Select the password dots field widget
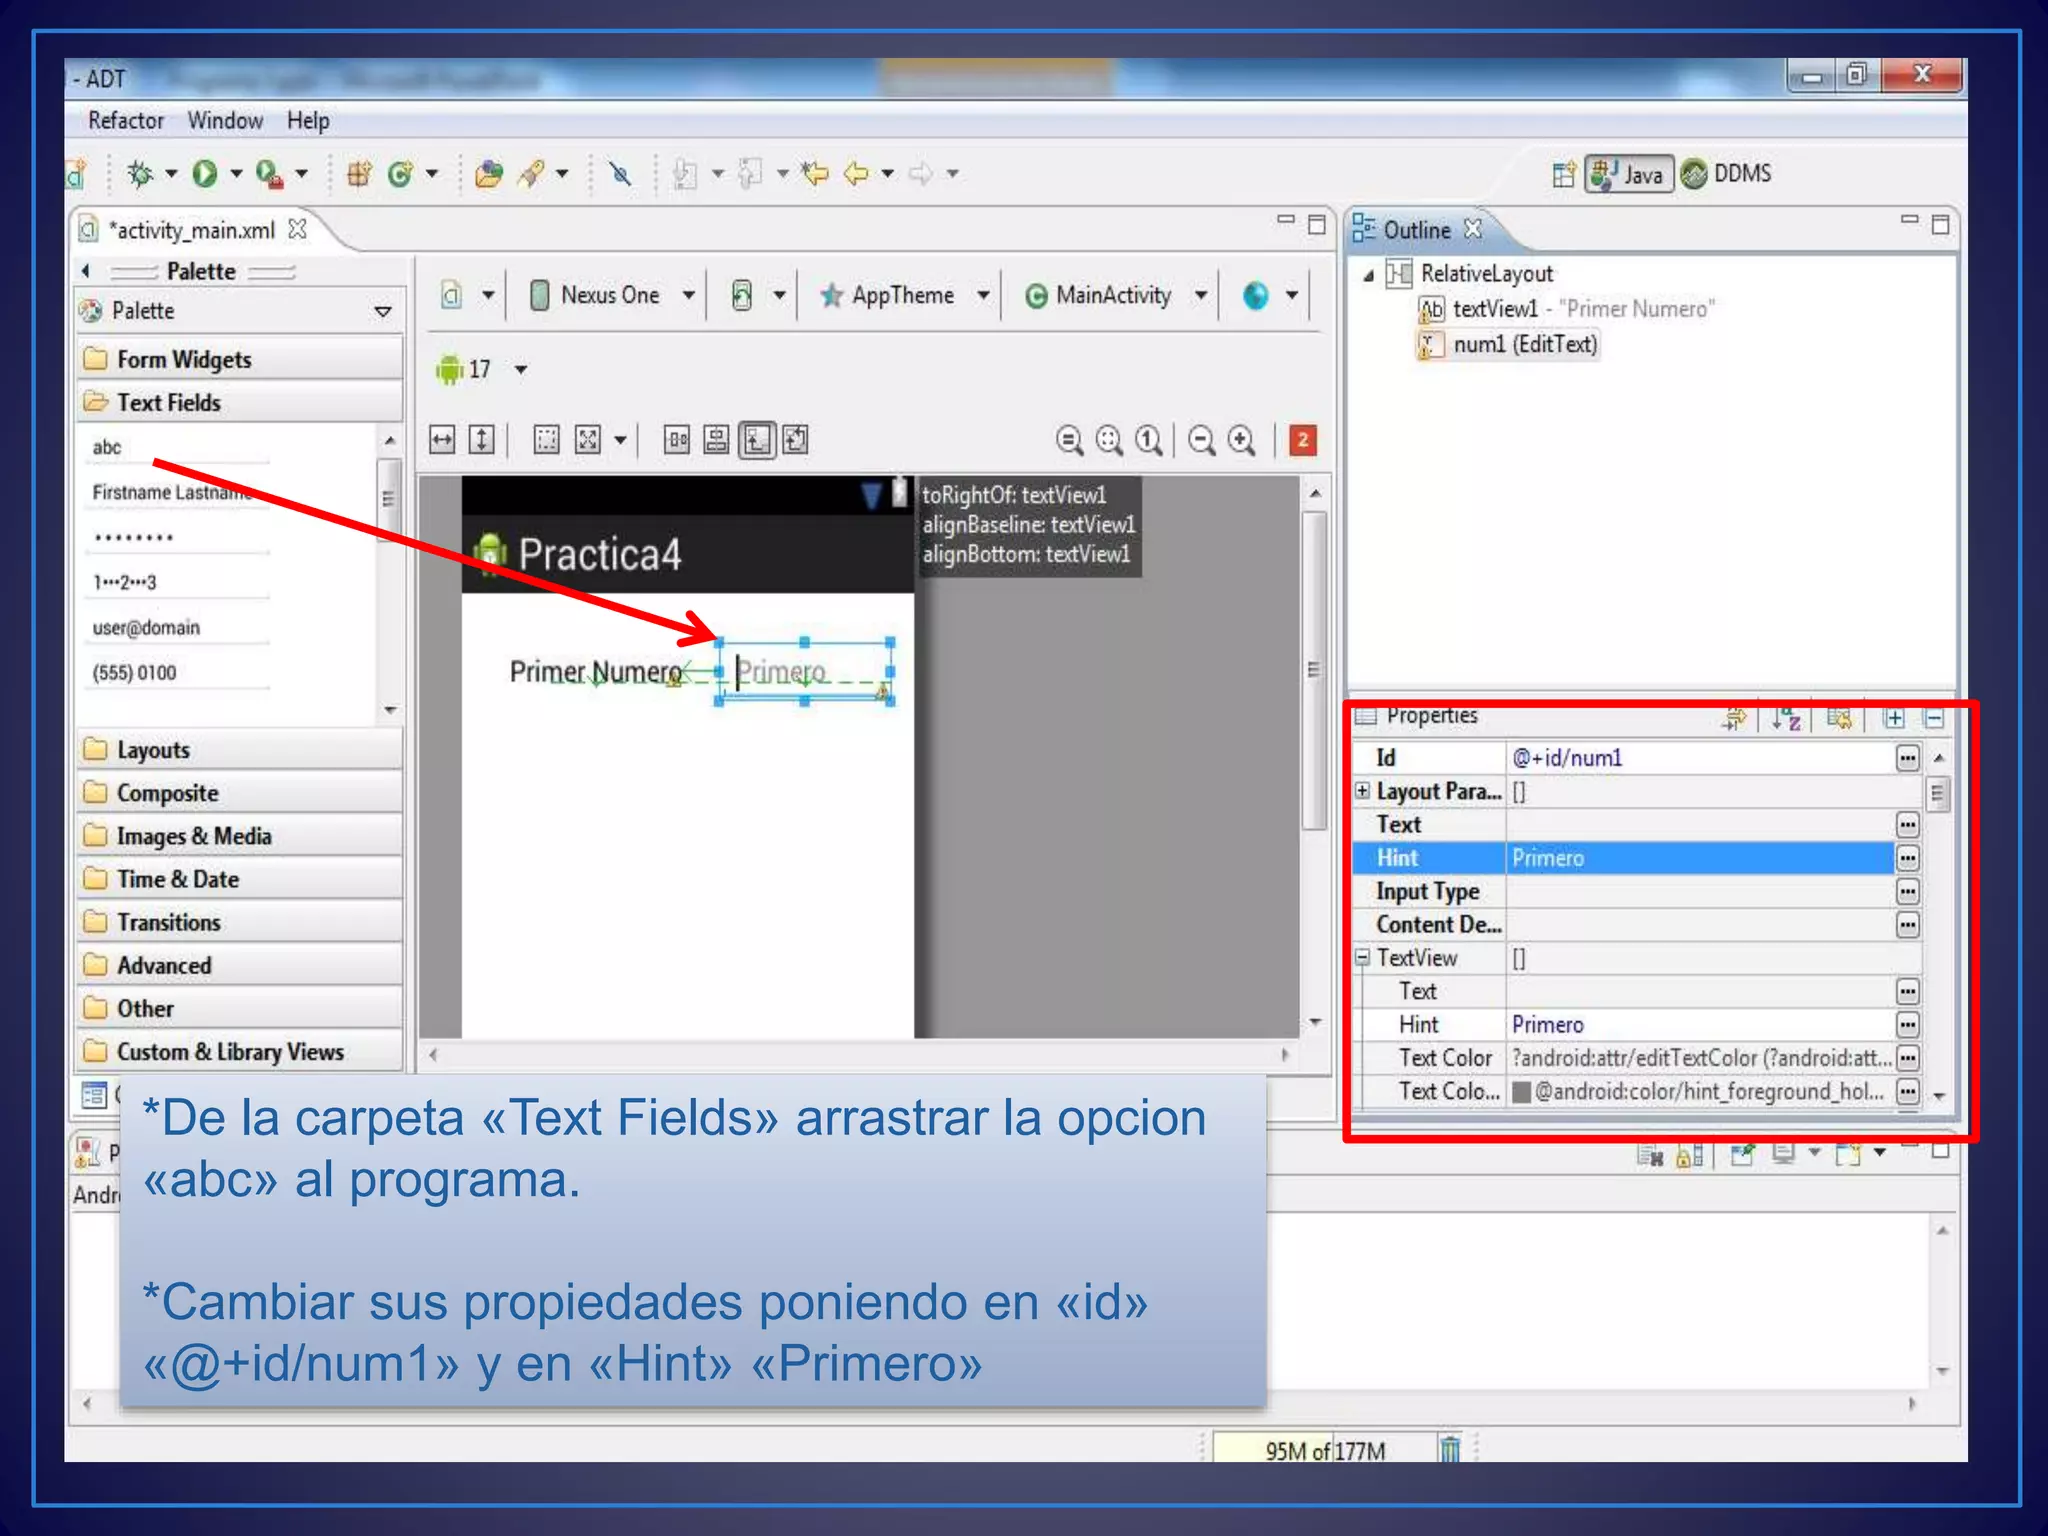 [x=180, y=538]
